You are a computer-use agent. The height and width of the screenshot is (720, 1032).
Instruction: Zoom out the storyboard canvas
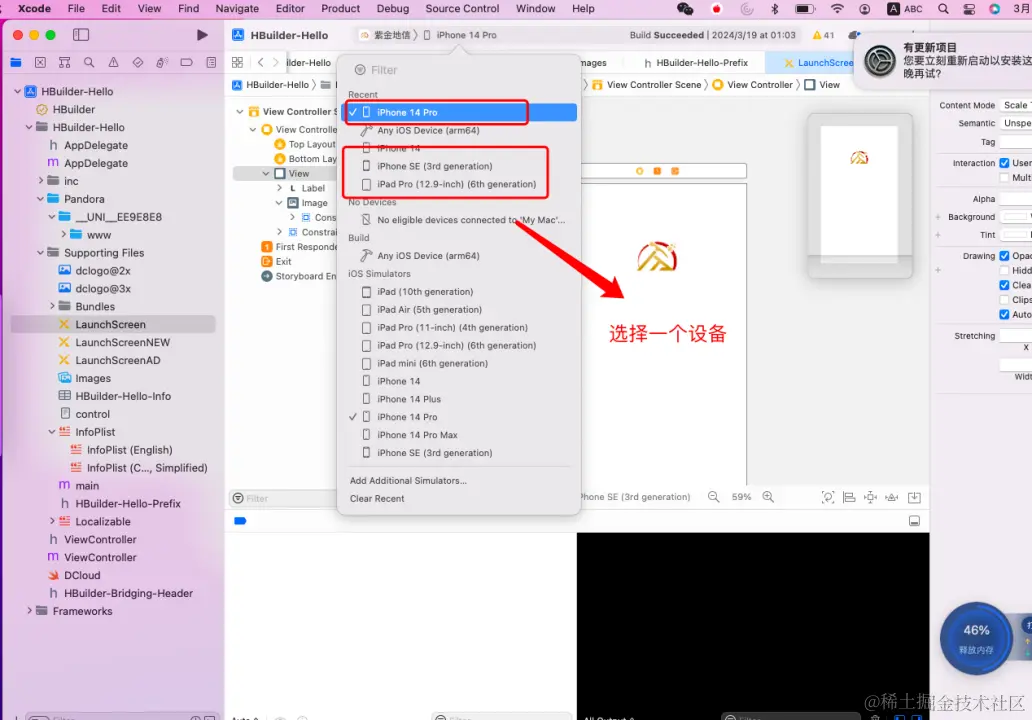click(713, 497)
